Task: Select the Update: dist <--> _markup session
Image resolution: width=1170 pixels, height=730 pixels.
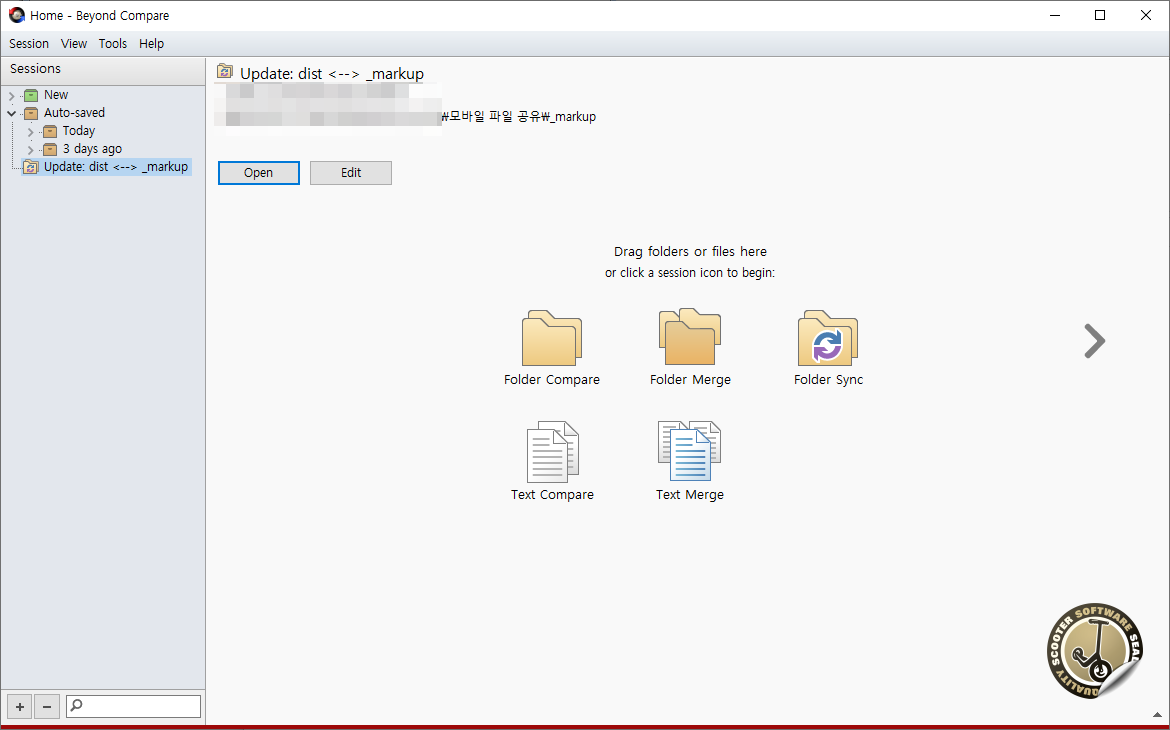Action: [x=116, y=166]
